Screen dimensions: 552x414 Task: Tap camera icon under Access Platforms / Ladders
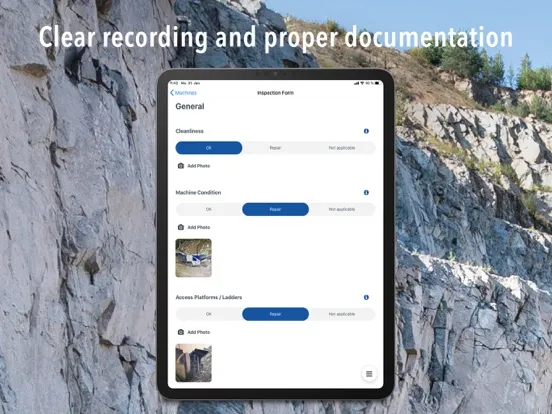point(181,332)
